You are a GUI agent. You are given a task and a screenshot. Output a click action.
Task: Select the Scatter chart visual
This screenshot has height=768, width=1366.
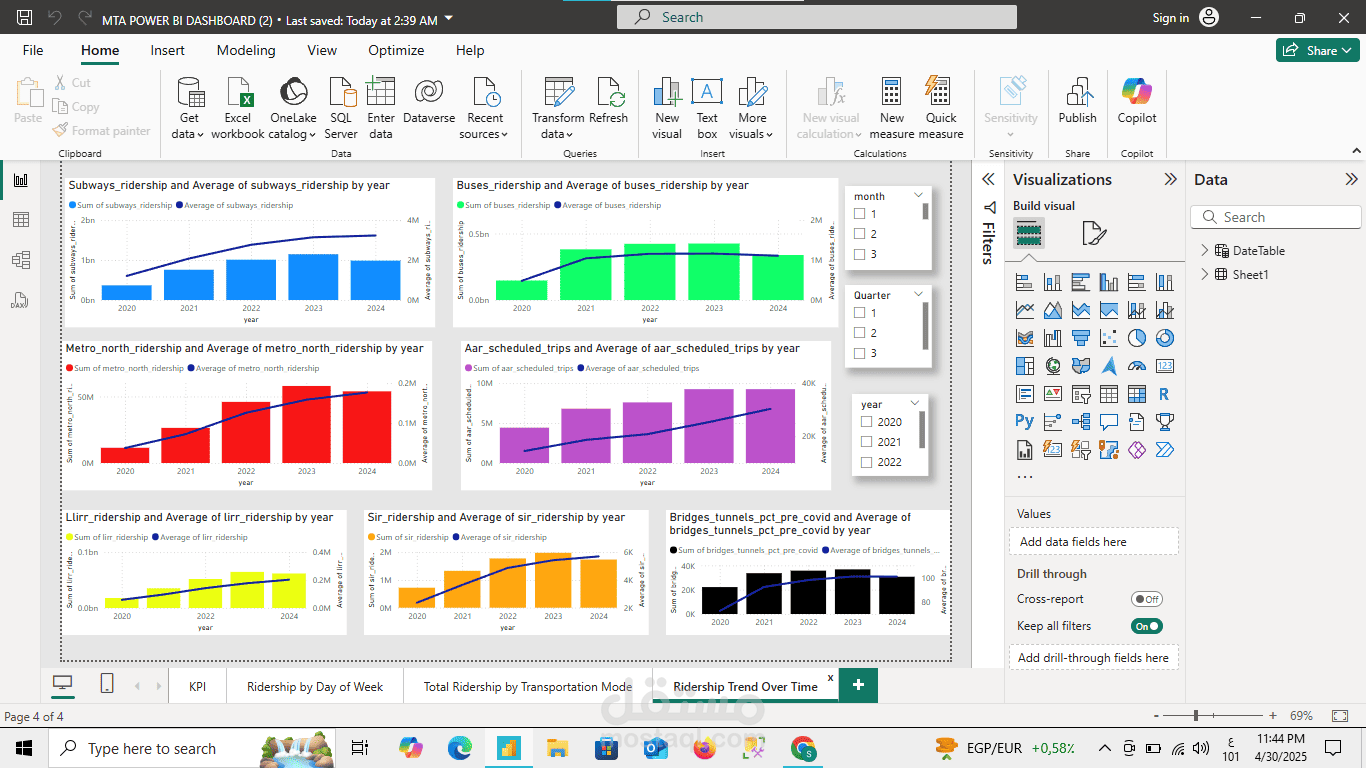pyautogui.click(x=1108, y=339)
